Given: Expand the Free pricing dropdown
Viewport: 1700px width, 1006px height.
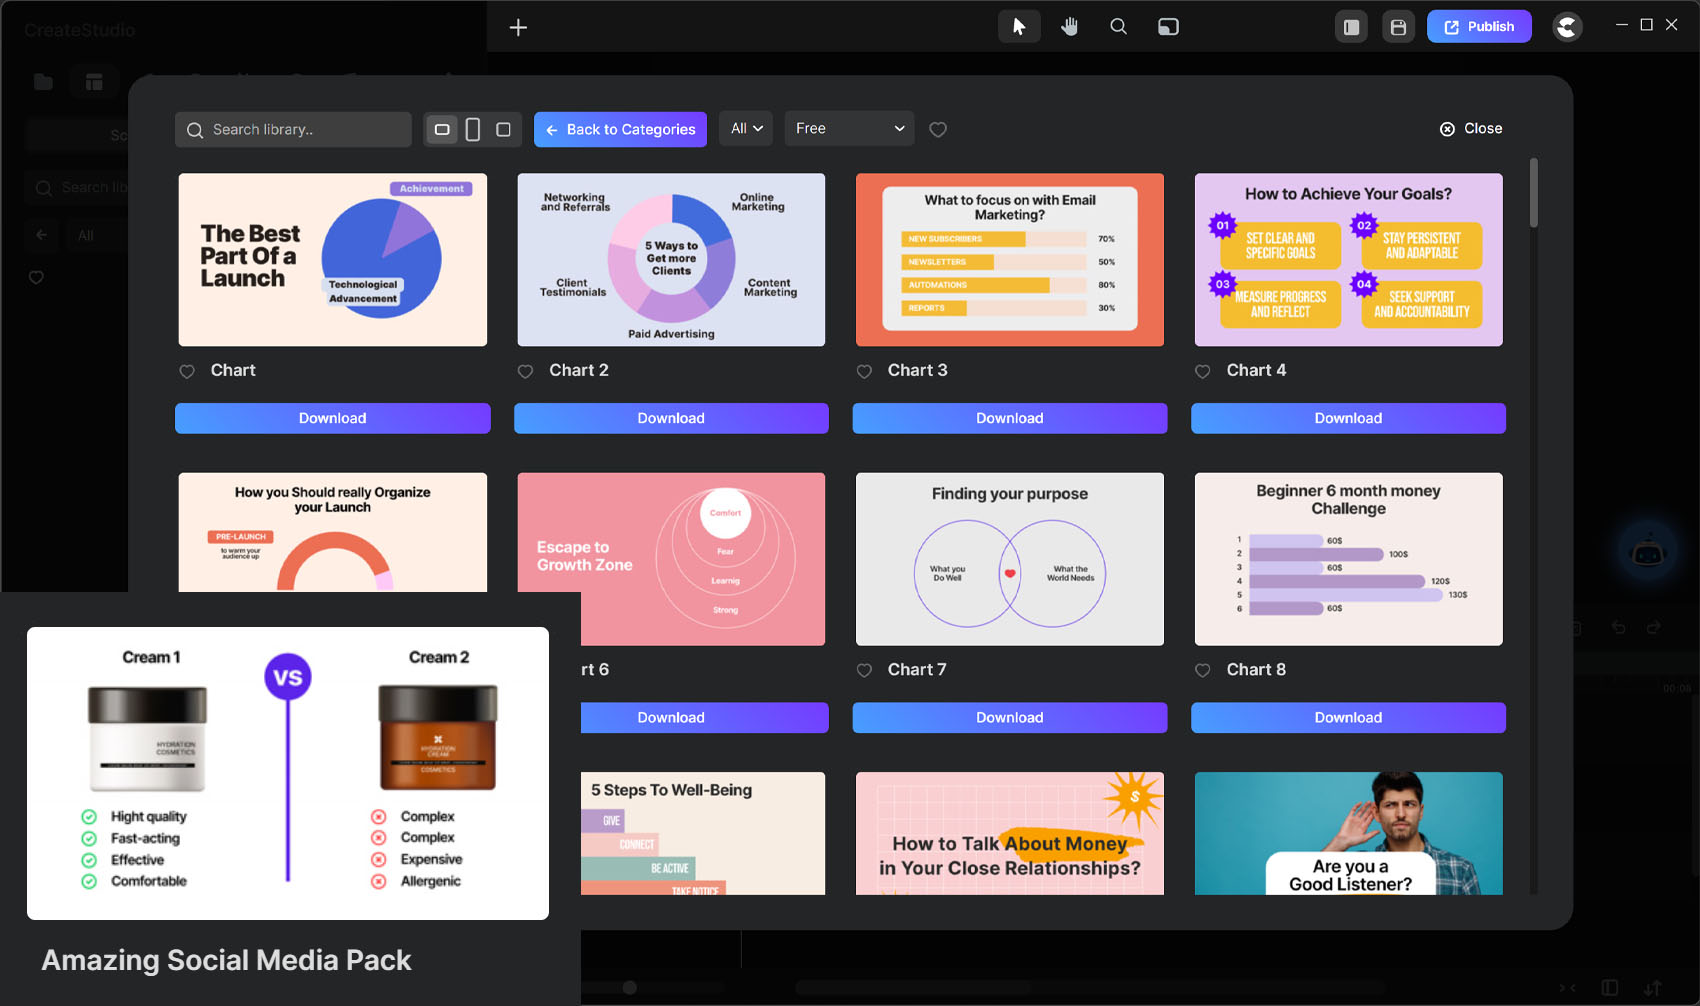Looking at the screenshot, I should 849,129.
